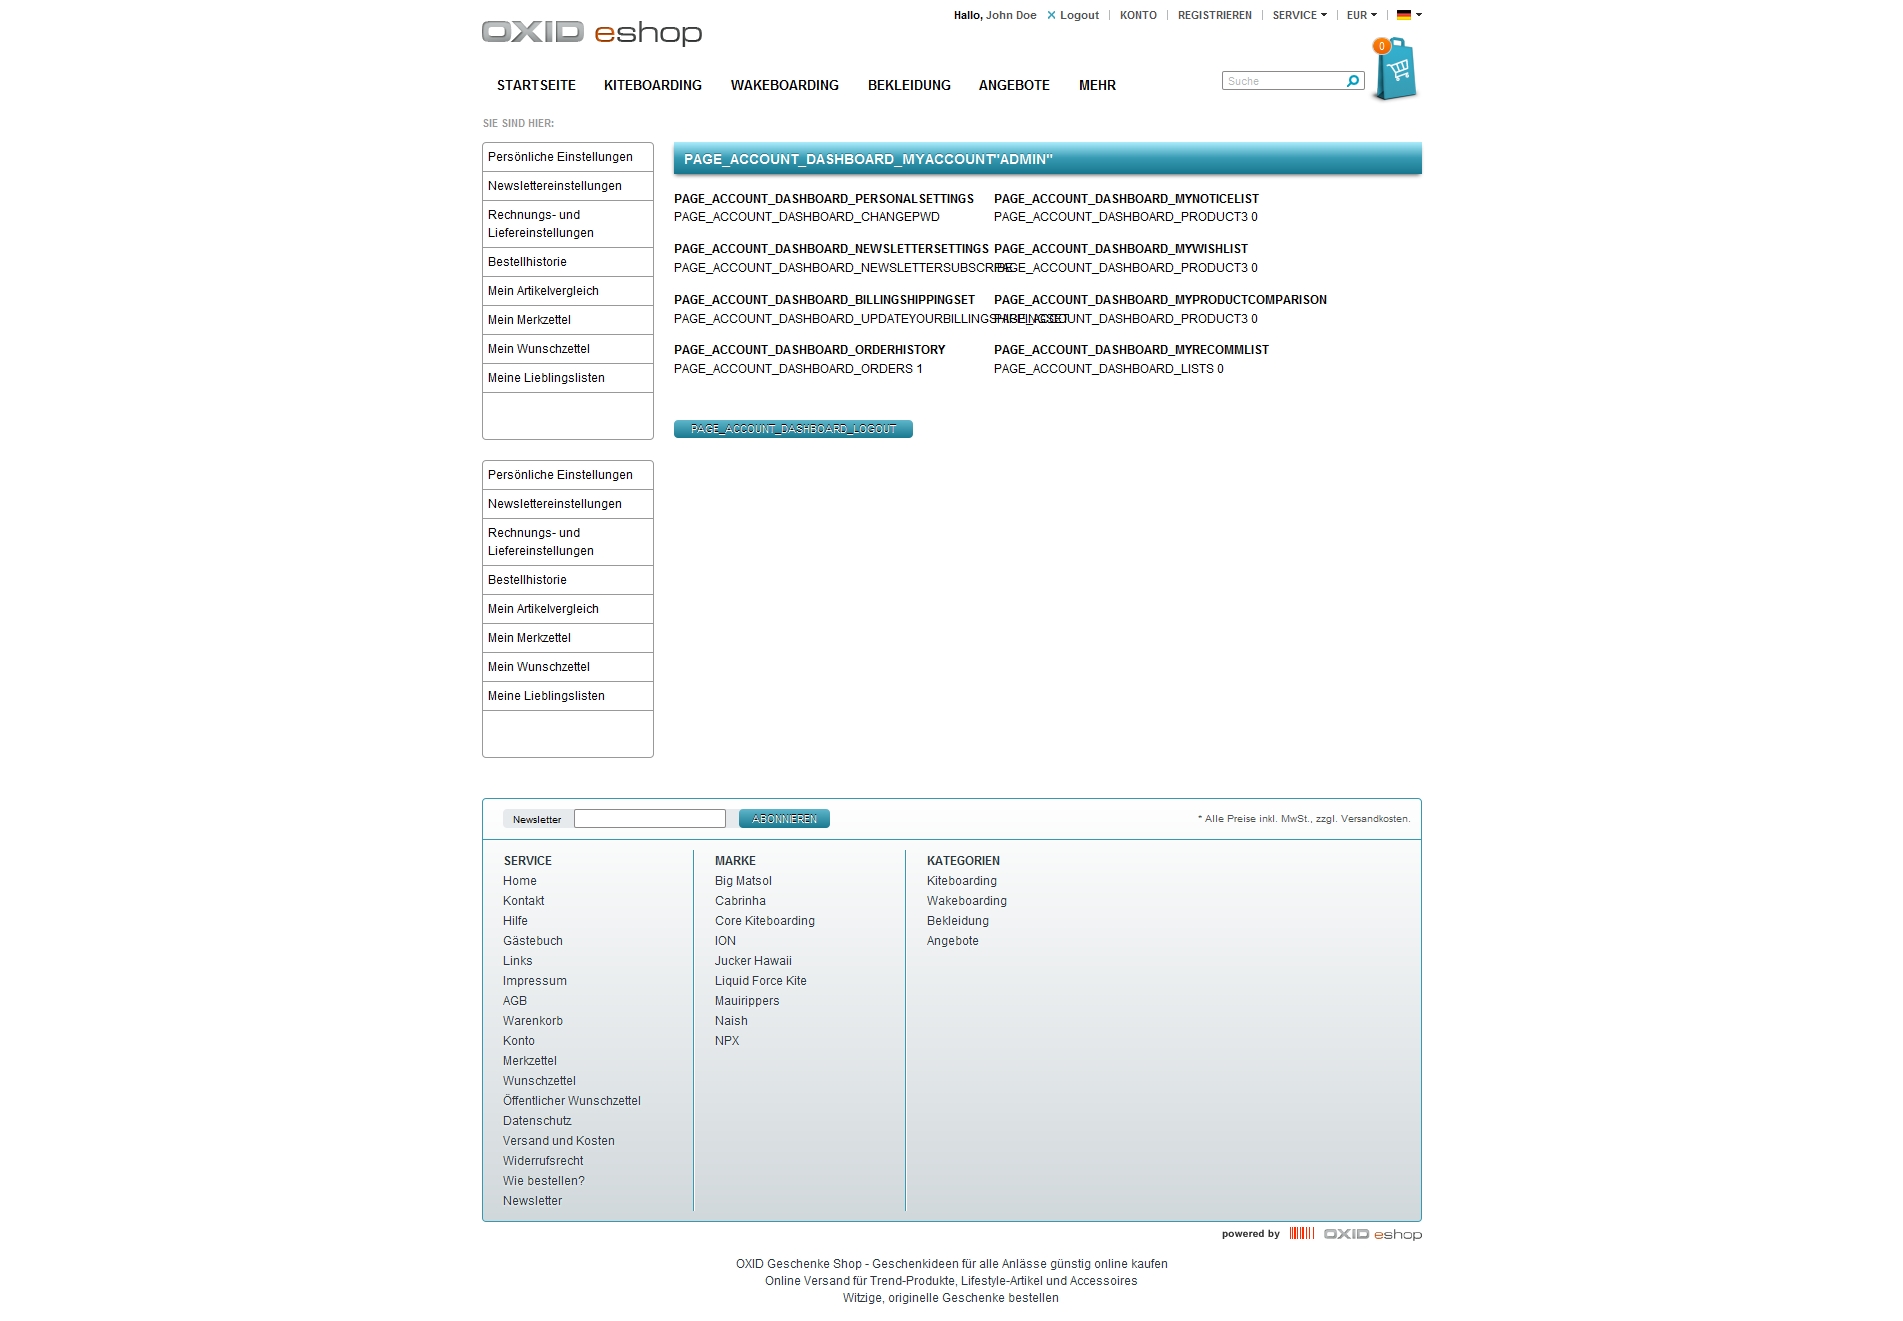Click the Logout link in header
The width and height of the screenshot is (1903, 1321).
point(1078,15)
